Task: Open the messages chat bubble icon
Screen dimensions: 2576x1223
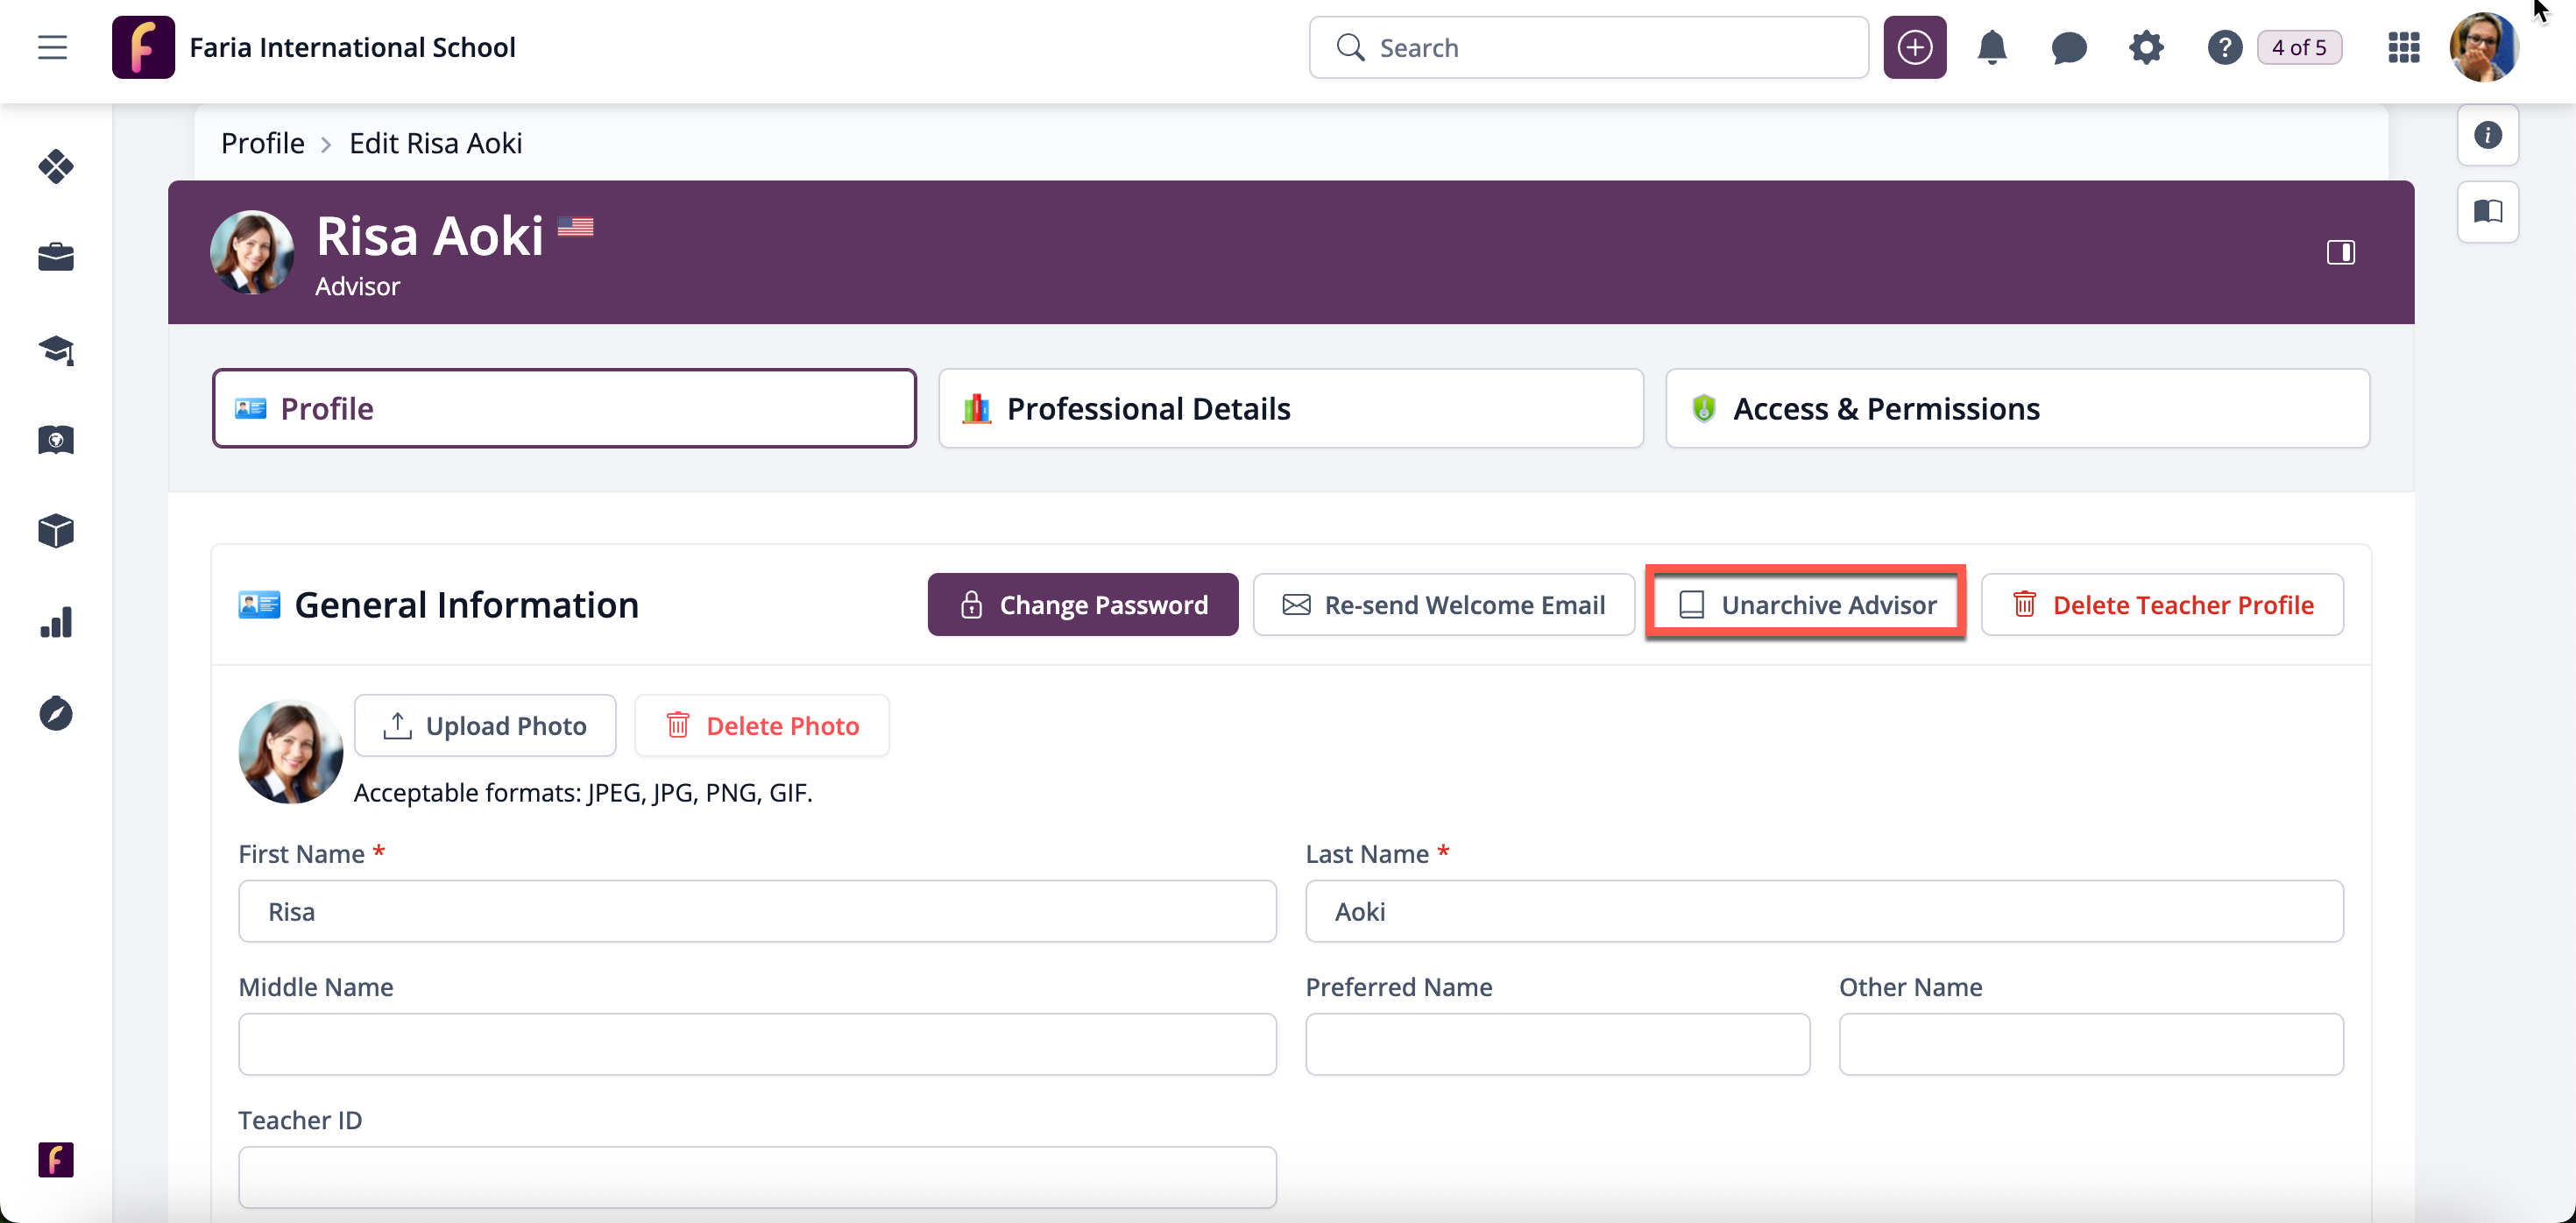Action: pyautogui.click(x=2068, y=47)
